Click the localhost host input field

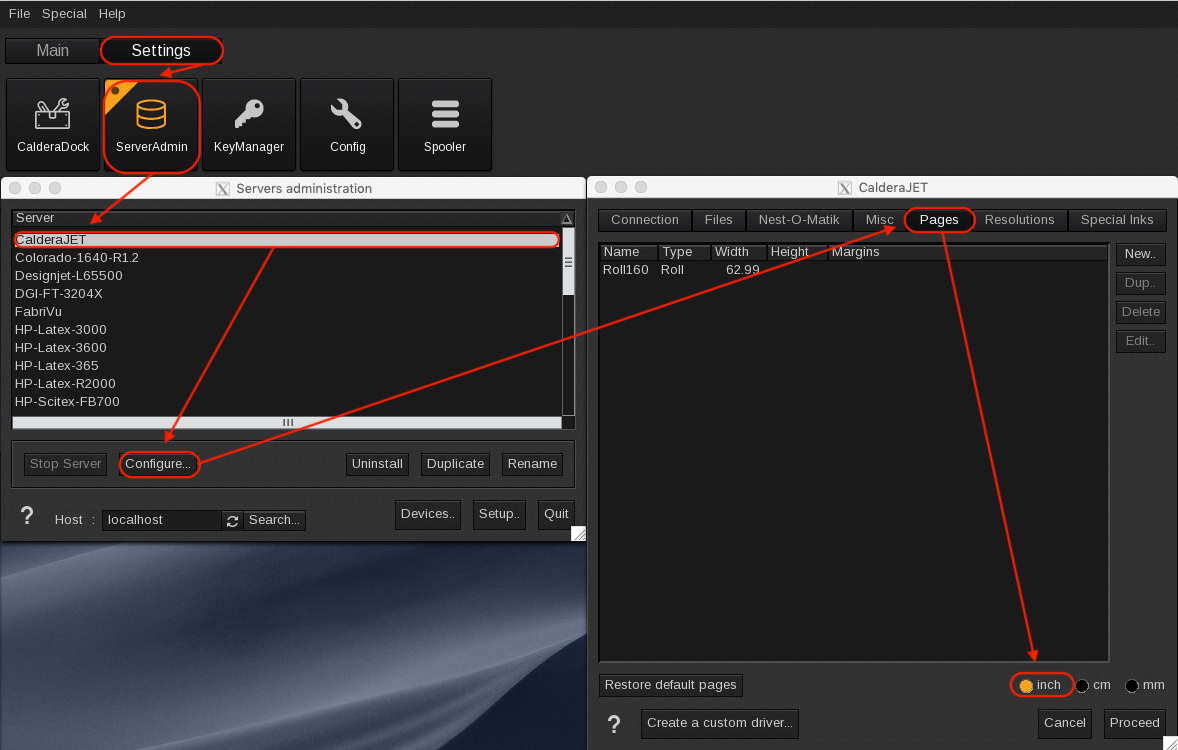pos(160,520)
